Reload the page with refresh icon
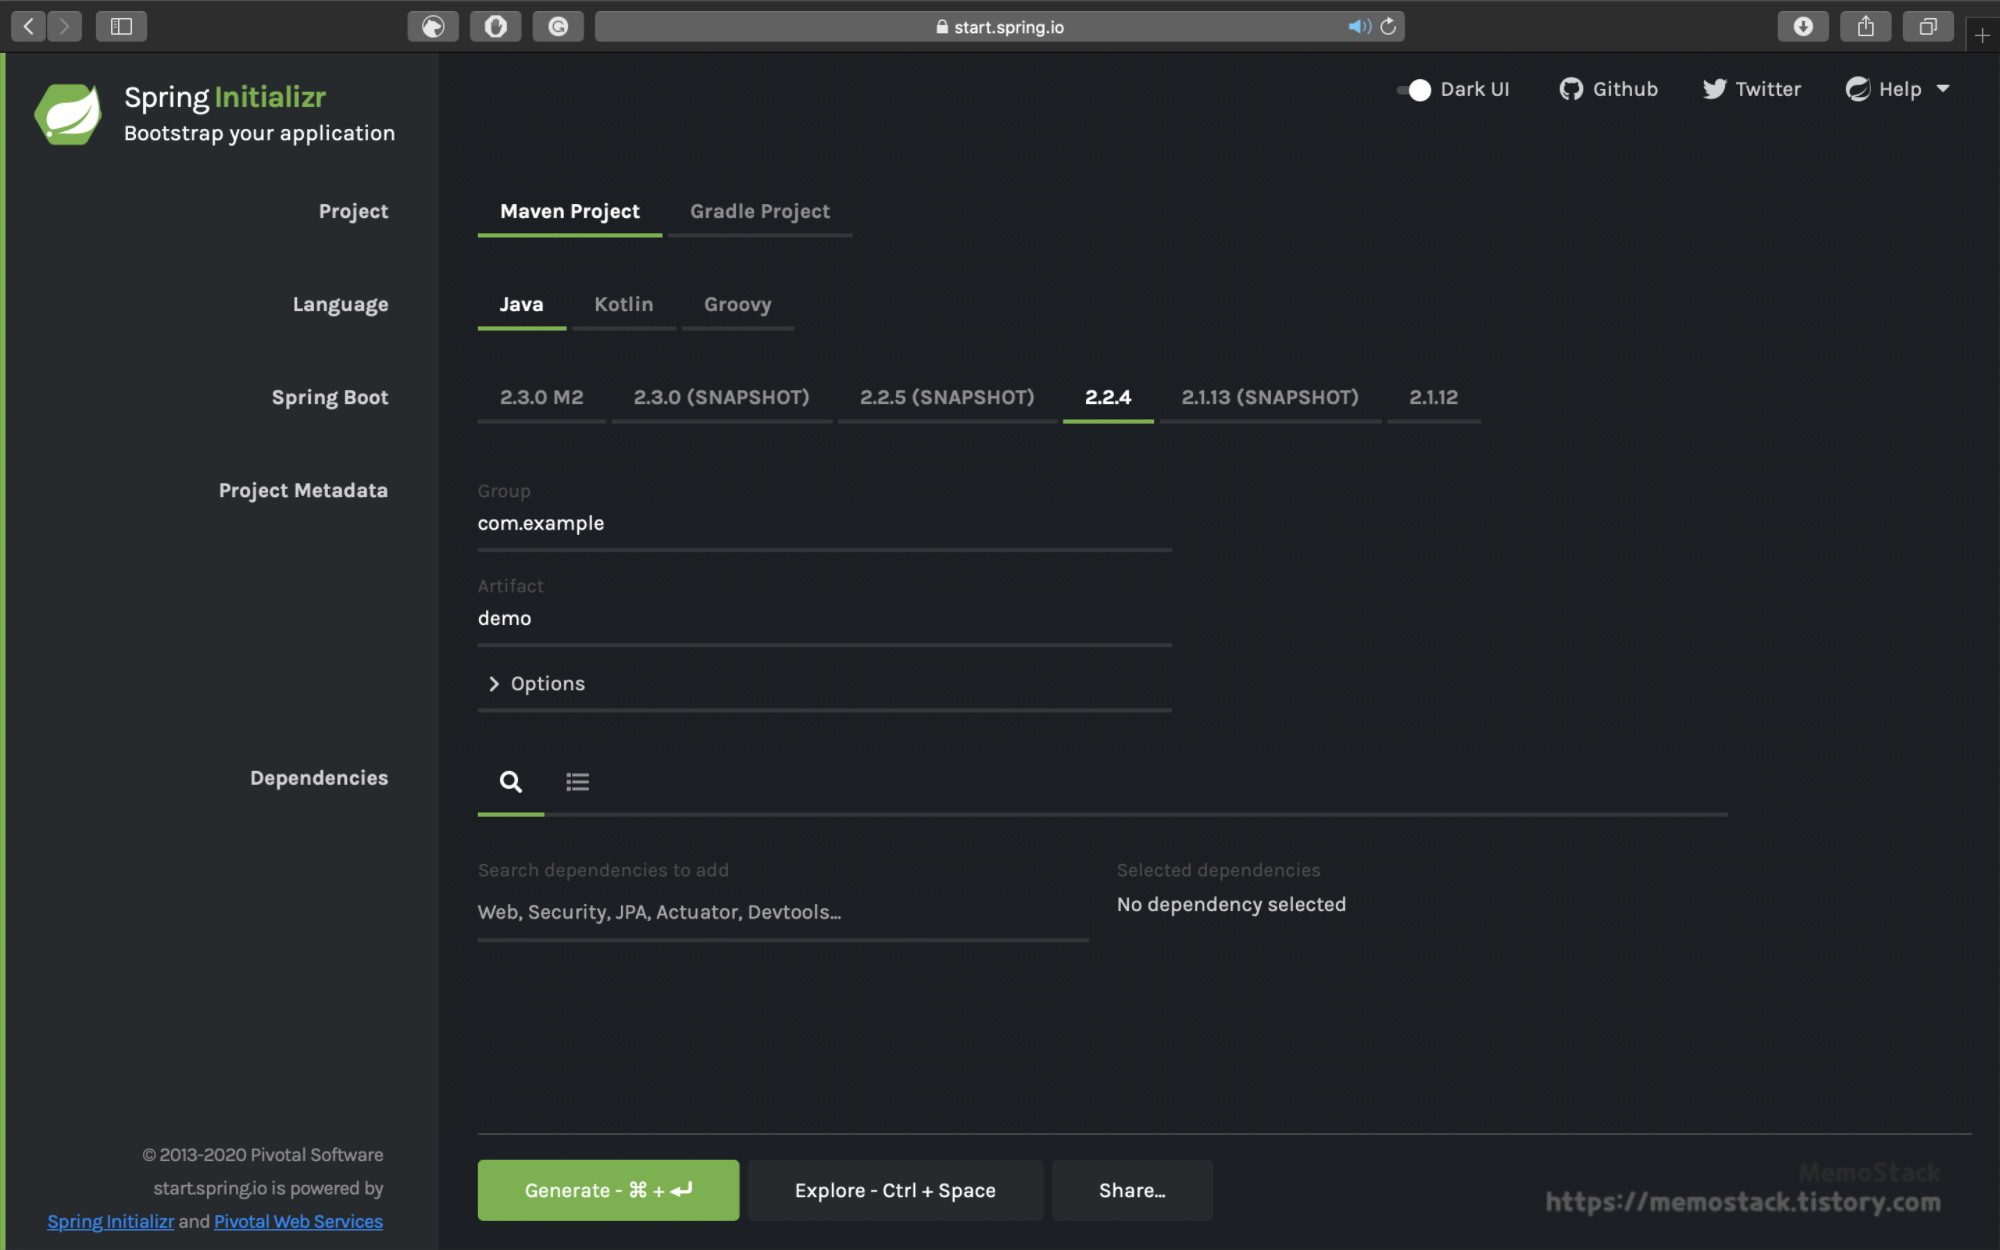This screenshot has width=2000, height=1250. point(1388,27)
